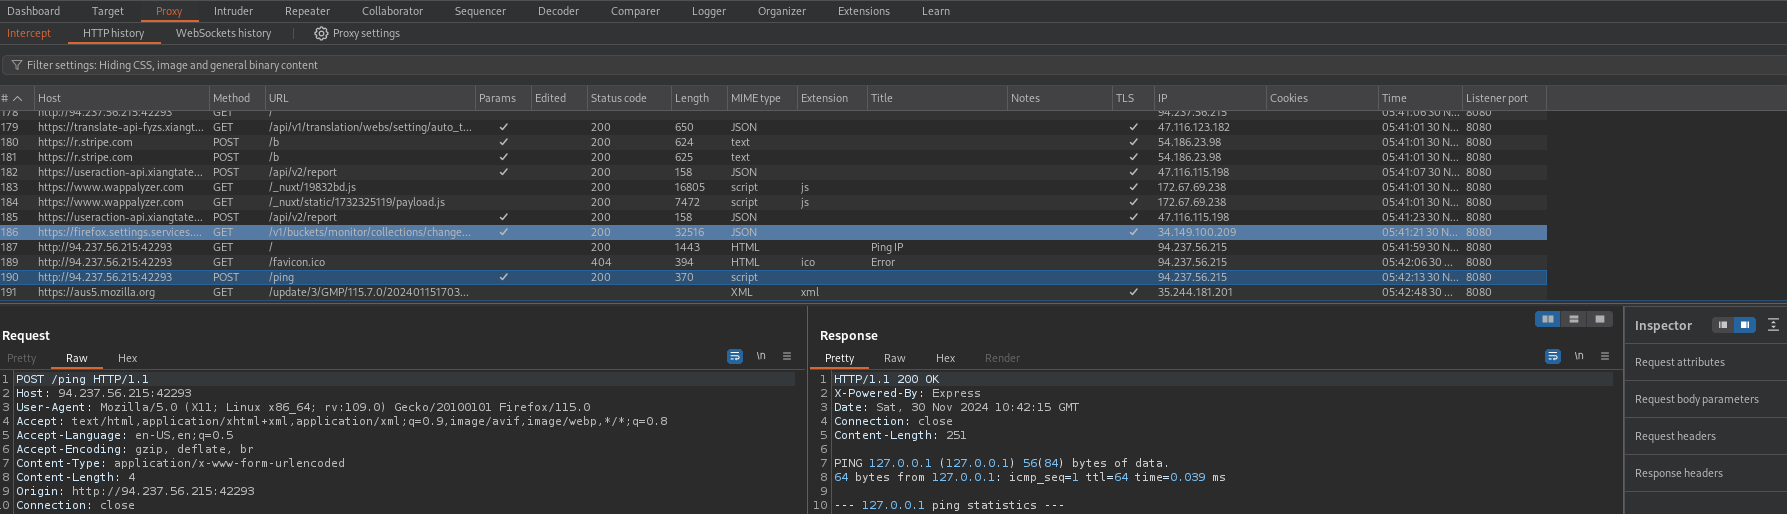
Task: Open the Target tab
Action: click(108, 11)
